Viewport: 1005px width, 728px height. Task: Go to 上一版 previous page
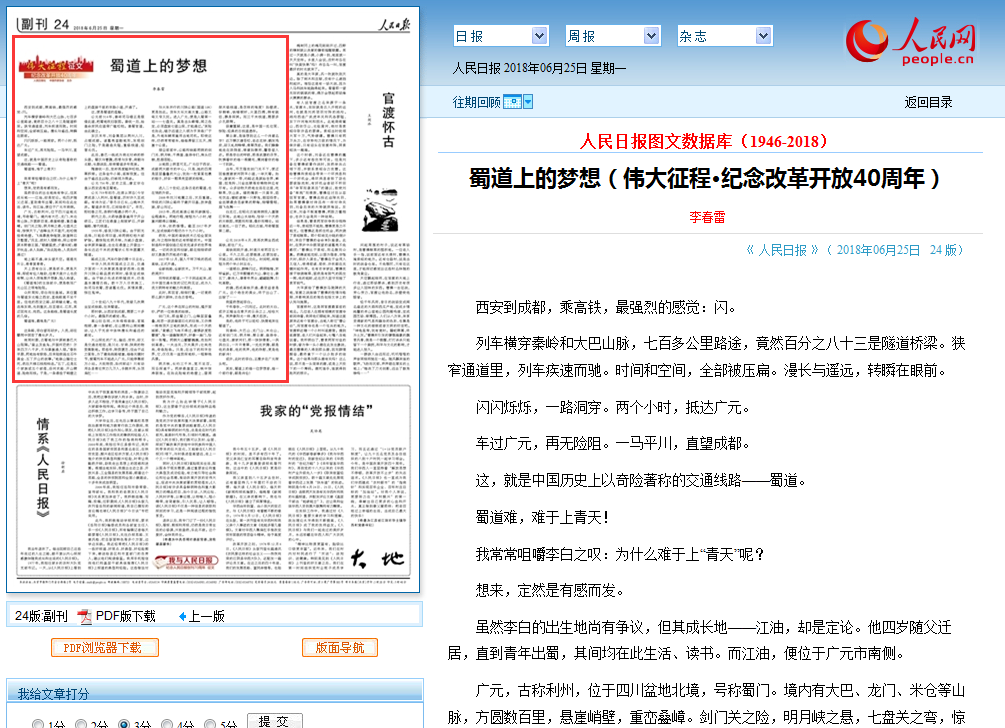[x=206, y=616]
